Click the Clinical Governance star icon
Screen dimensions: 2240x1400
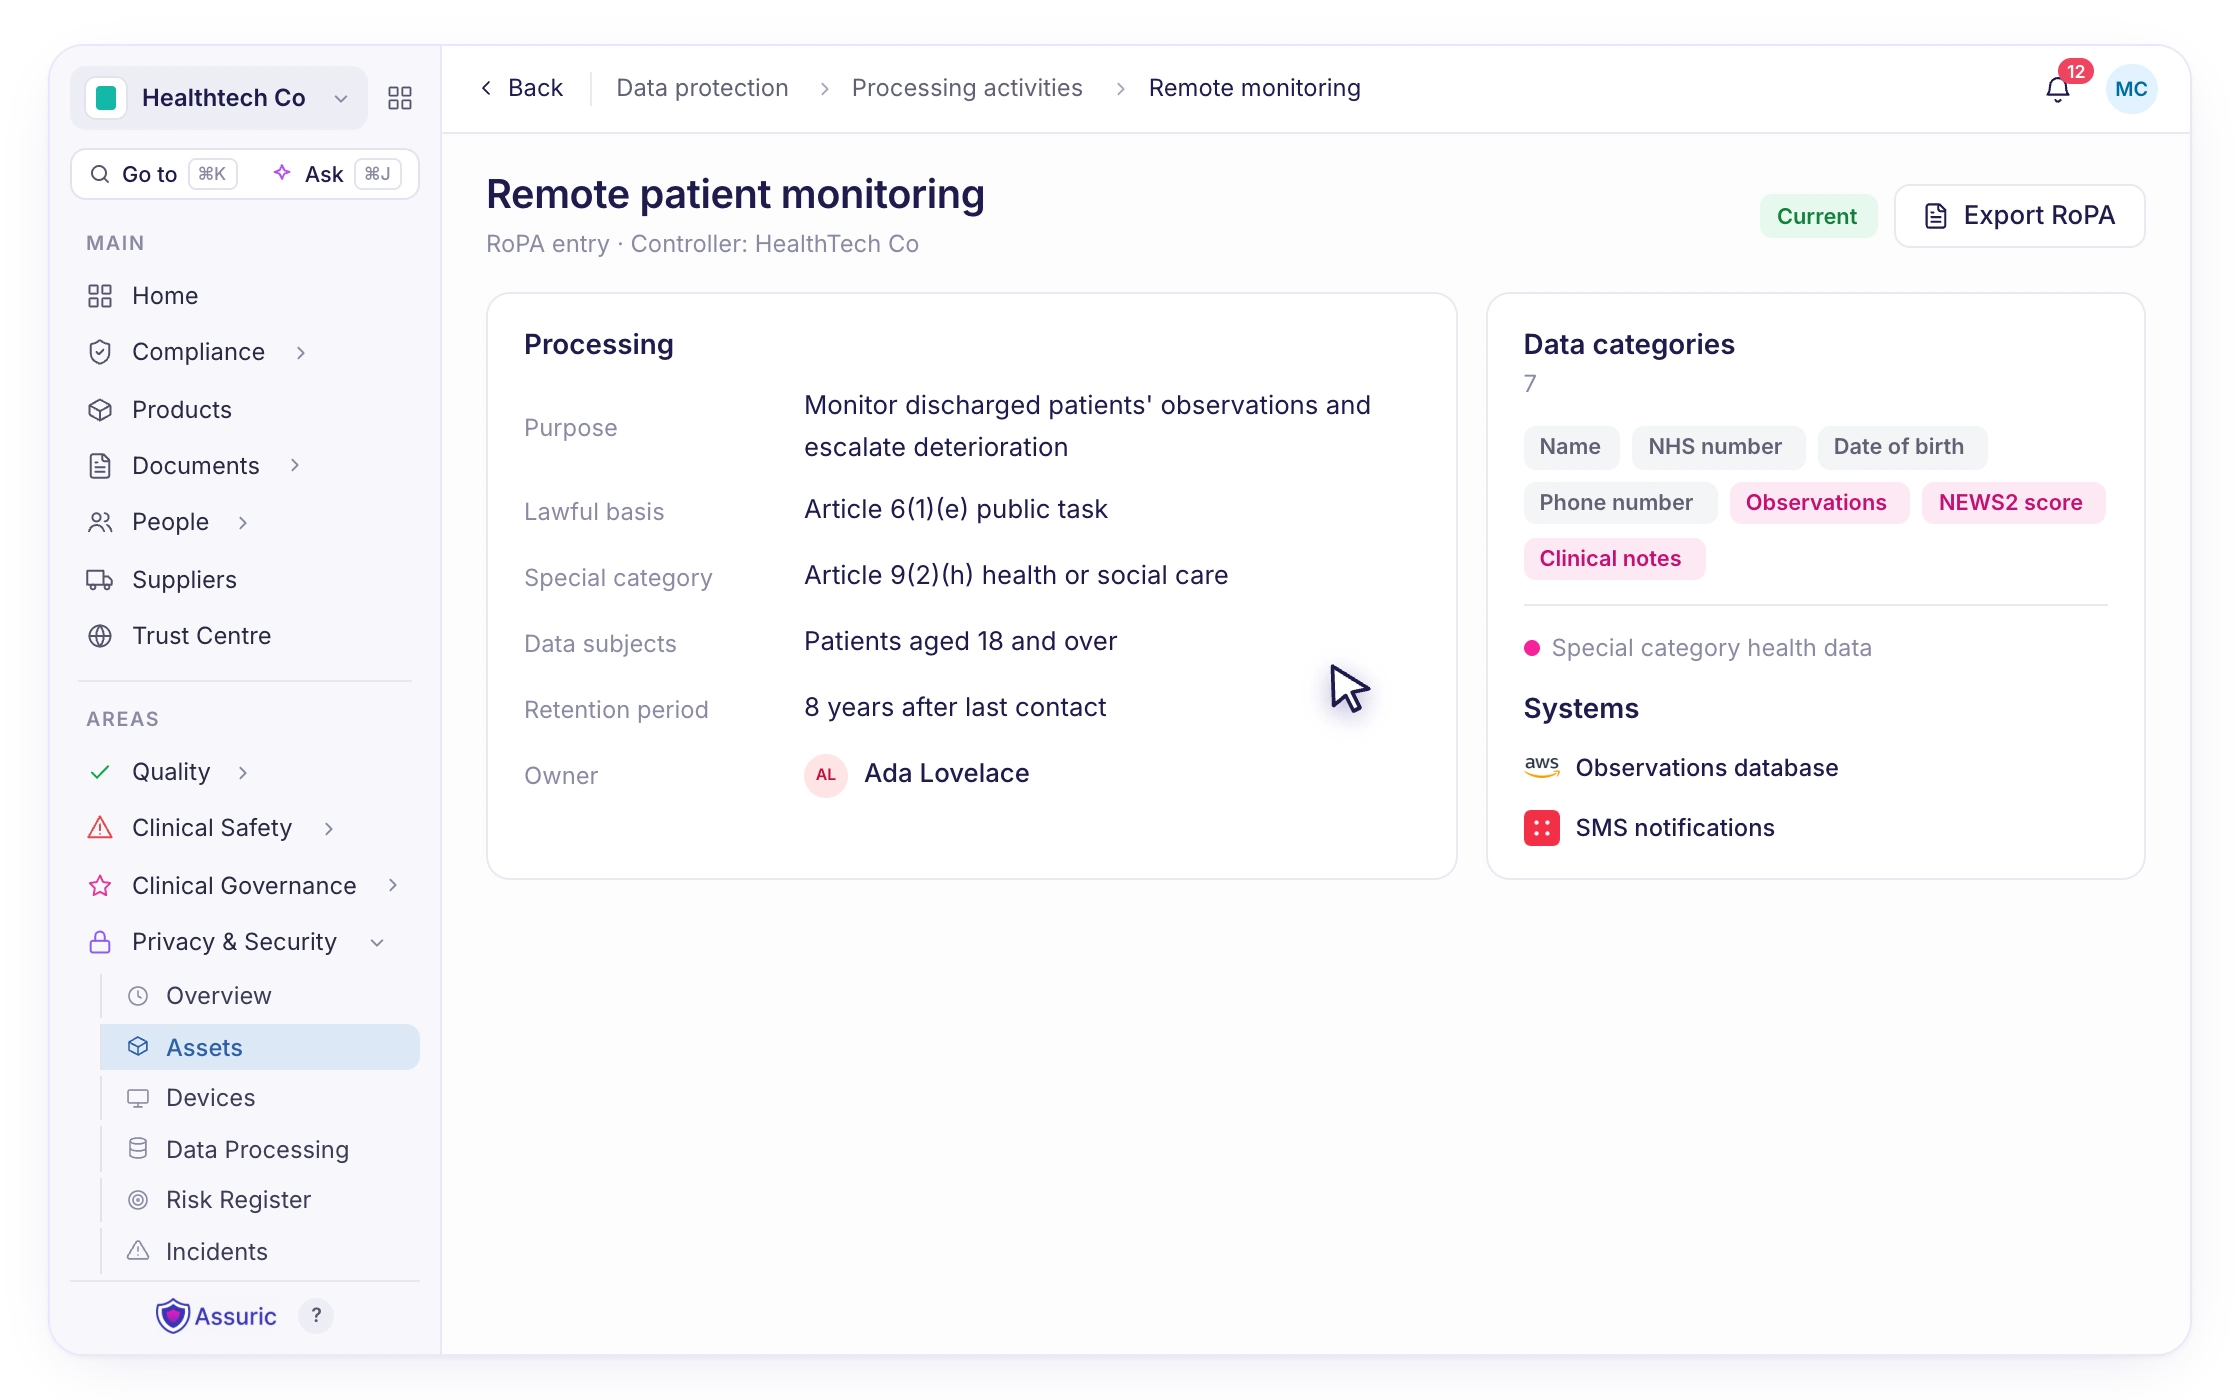point(100,886)
